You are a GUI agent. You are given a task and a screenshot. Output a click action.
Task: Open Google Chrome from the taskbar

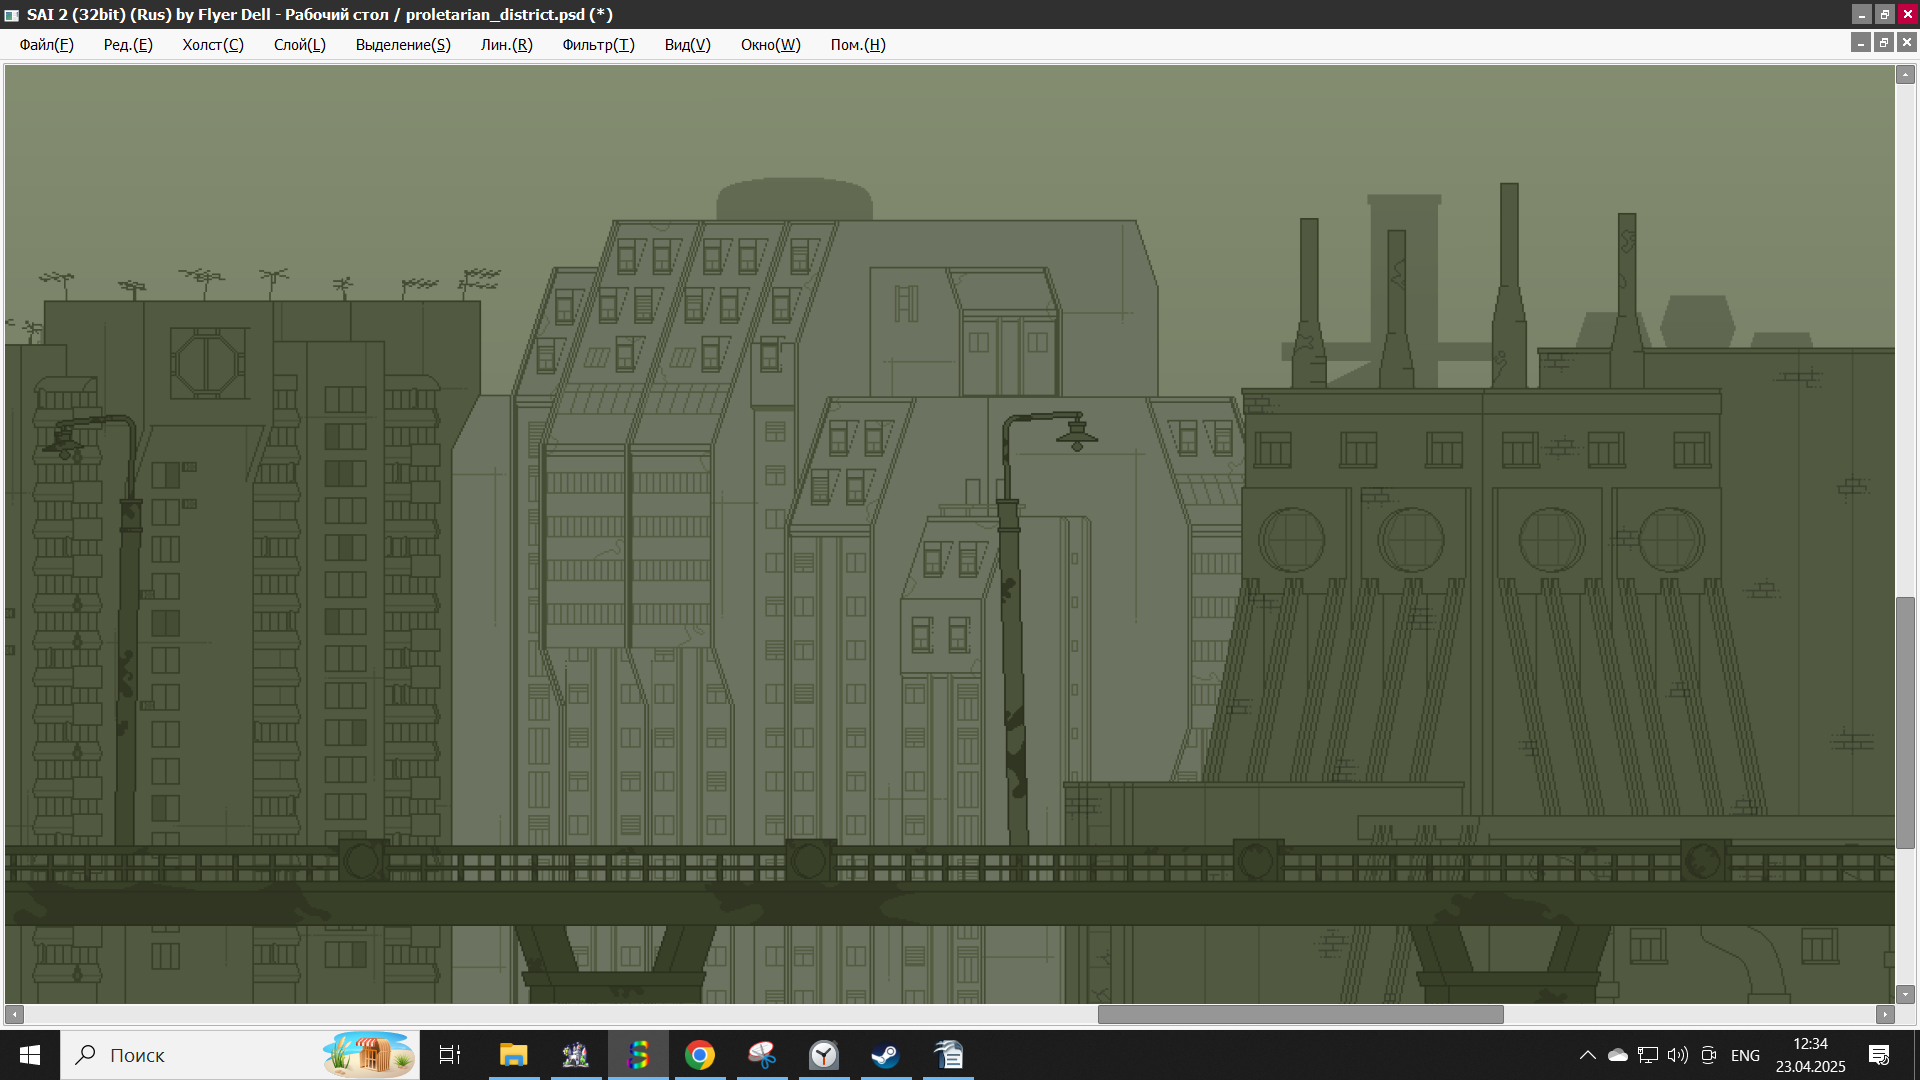[700, 1055]
